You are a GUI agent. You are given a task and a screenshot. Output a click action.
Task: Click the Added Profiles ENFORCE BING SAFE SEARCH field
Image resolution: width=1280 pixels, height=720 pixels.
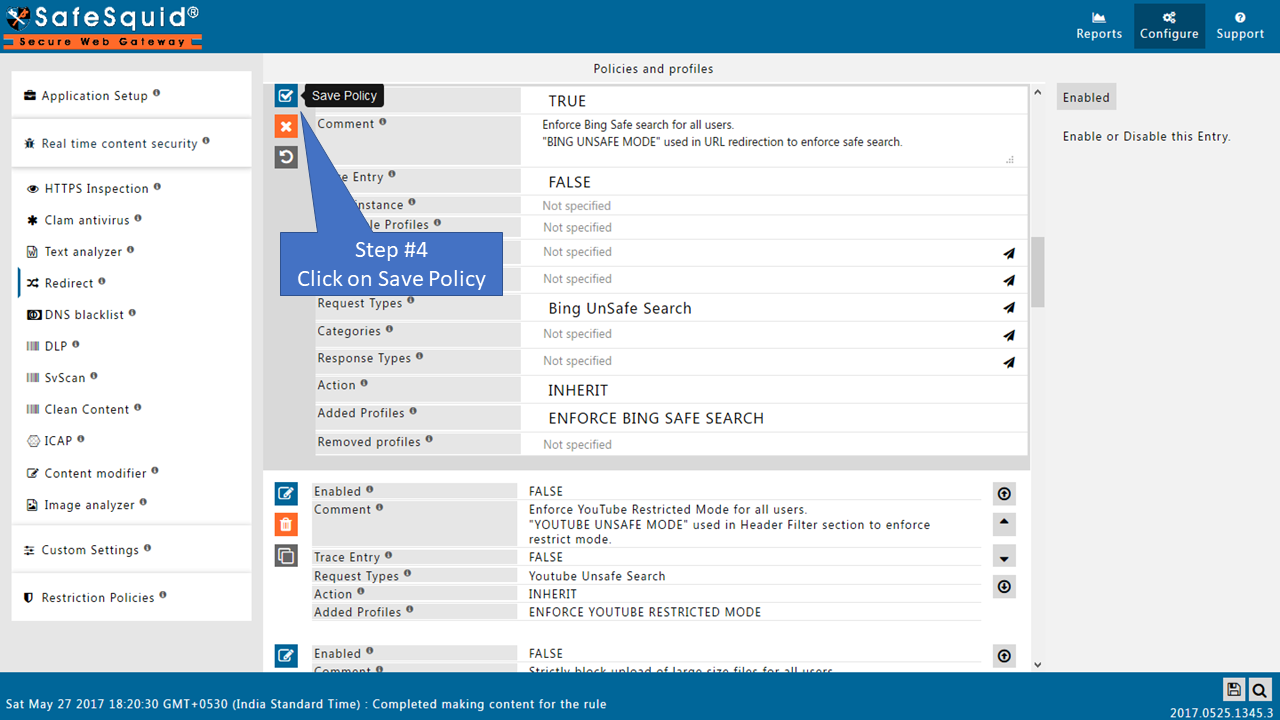773,418
